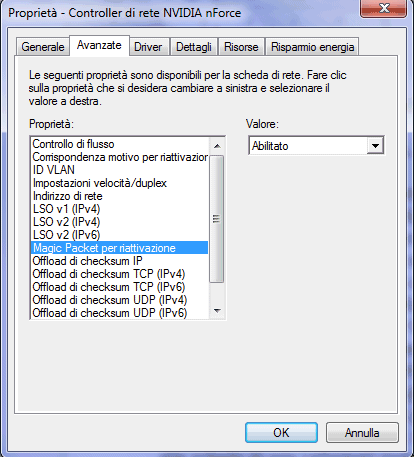Click the property list scrollbar thumb
414x457 pixels.
tap(217, 219)
